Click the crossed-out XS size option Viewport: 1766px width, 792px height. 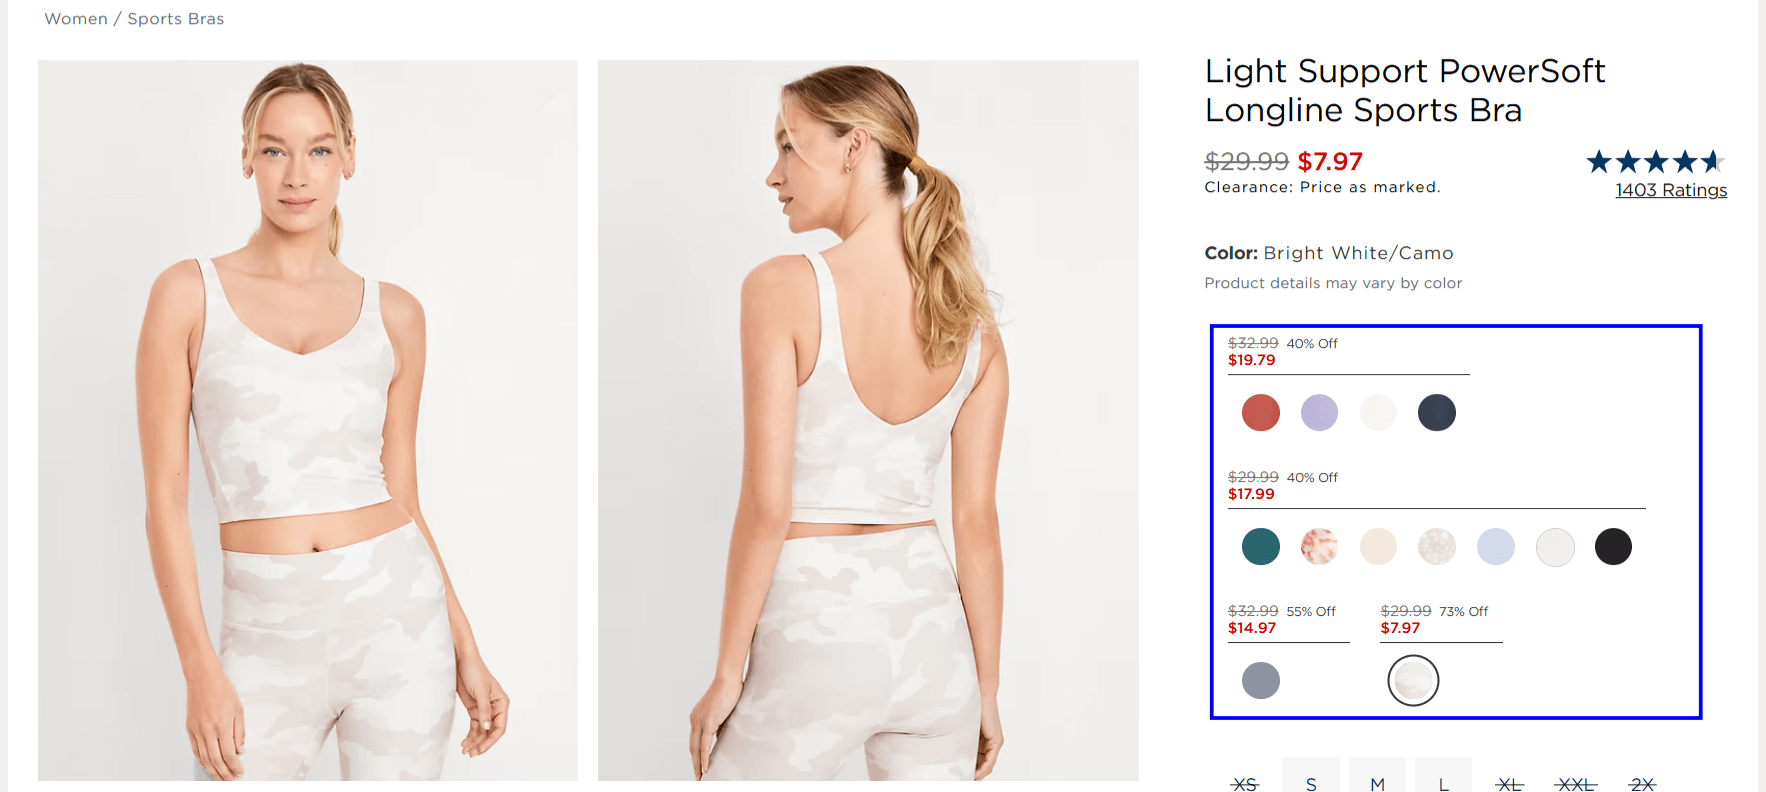point(1244,784)
